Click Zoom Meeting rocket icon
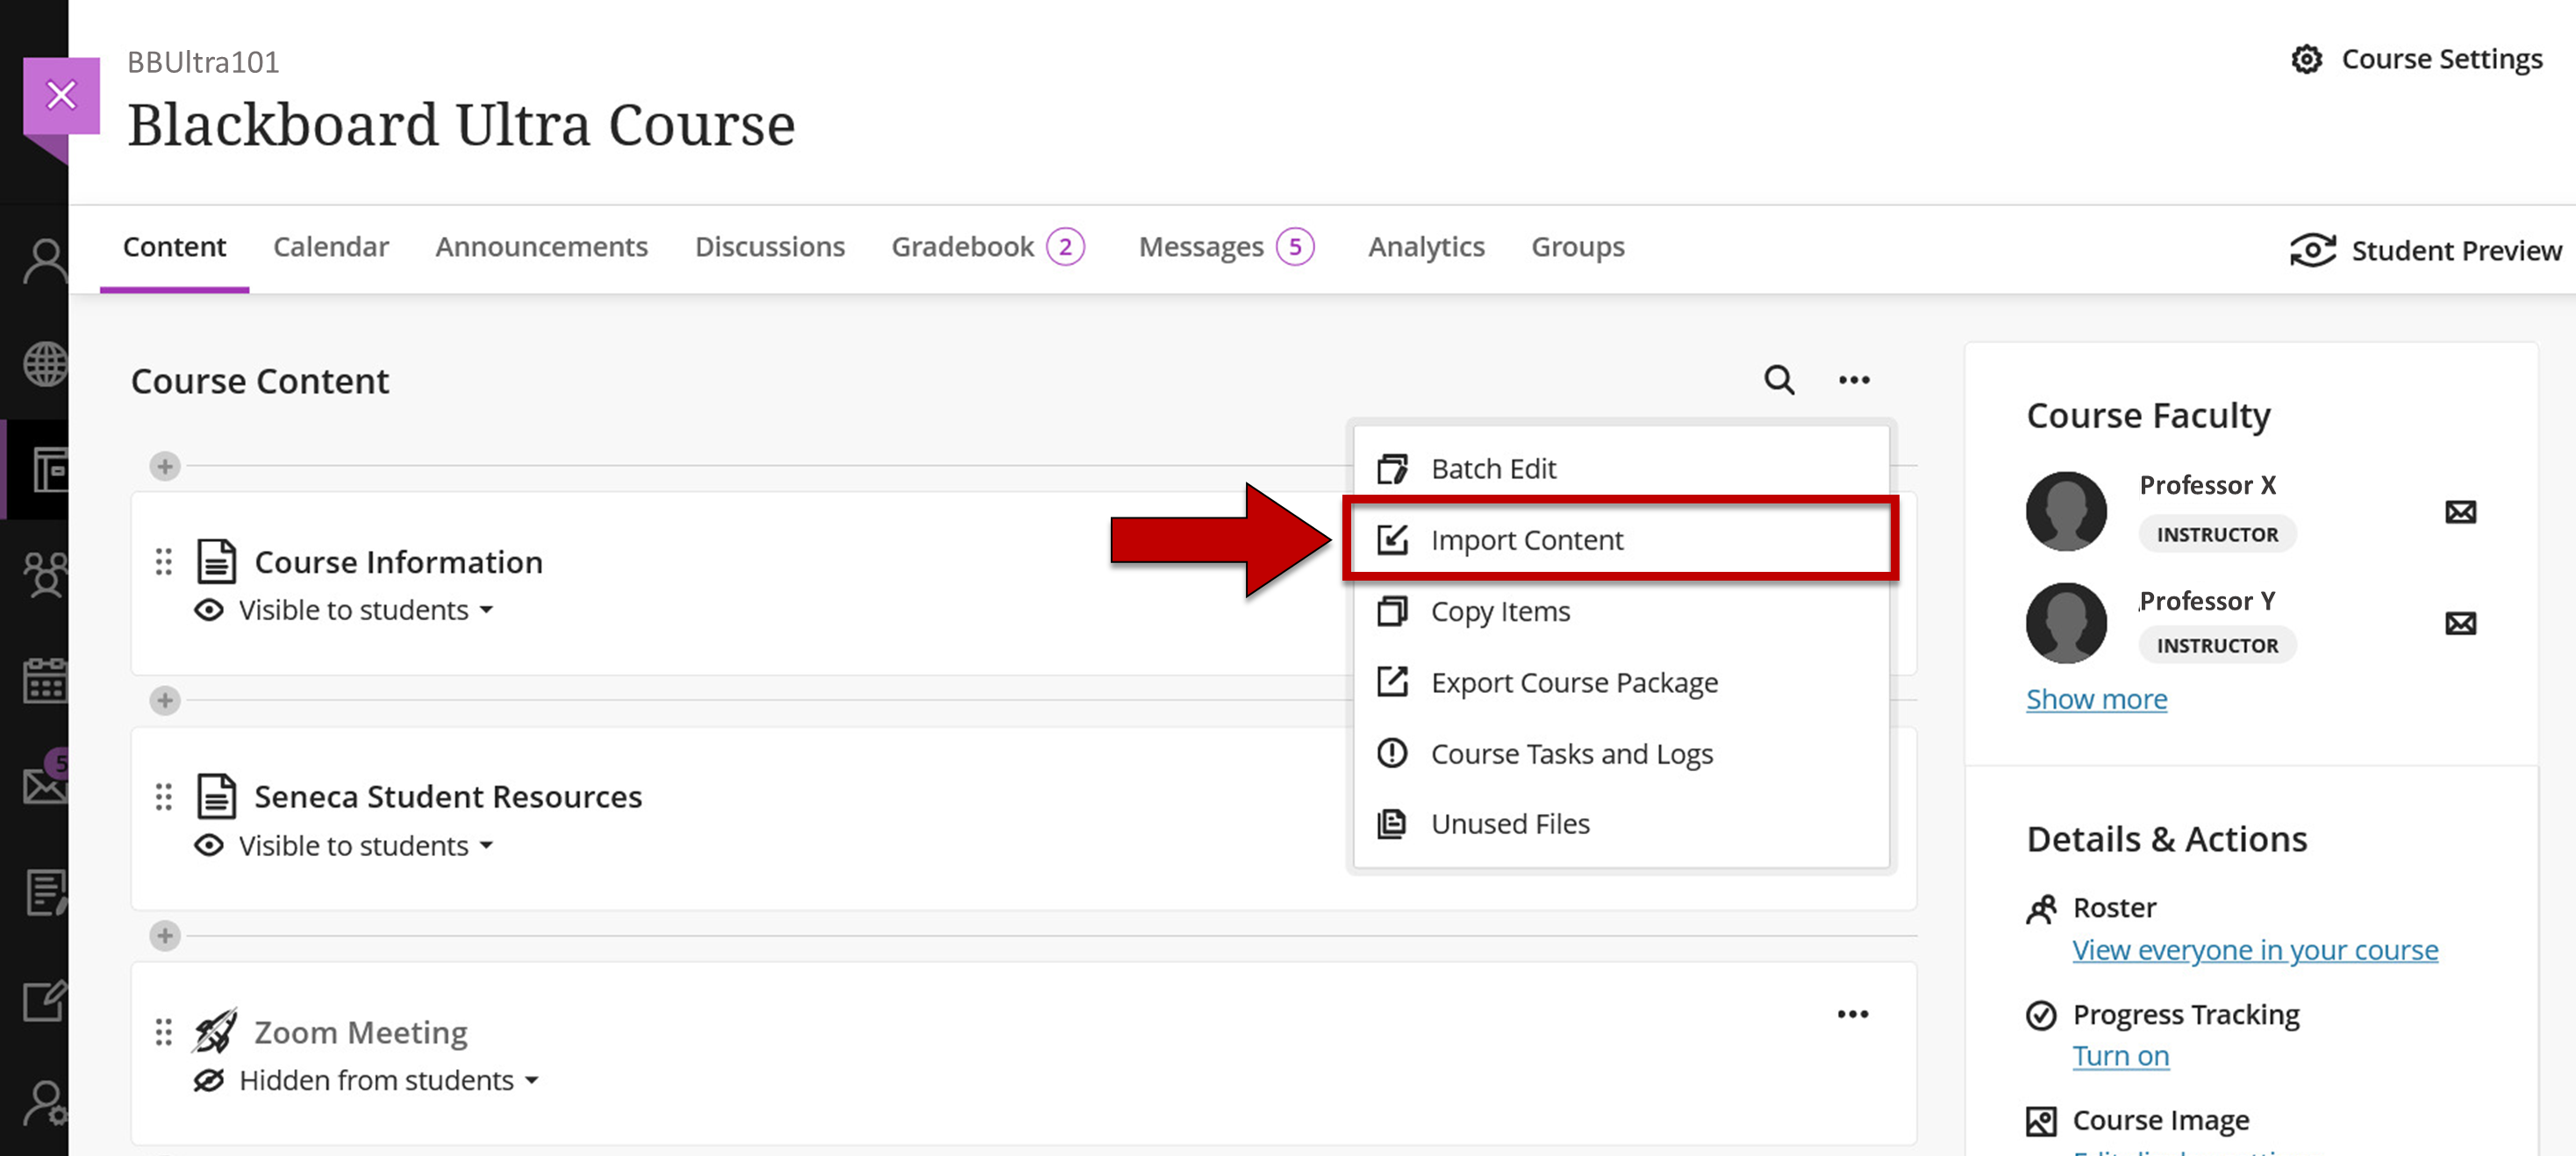2576x1156 pixels. pos(215,1031)
